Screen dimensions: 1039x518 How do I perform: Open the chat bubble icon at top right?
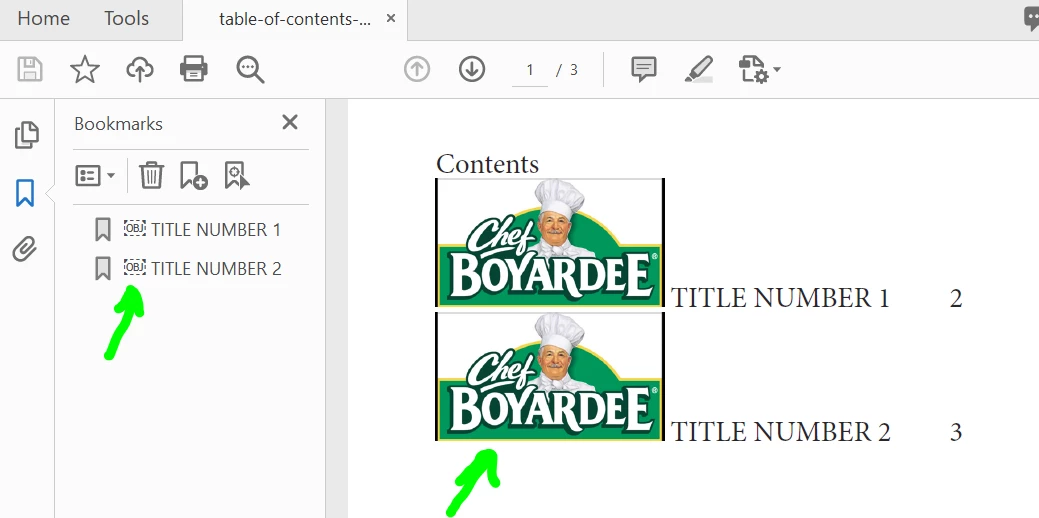pos(1031,19)
